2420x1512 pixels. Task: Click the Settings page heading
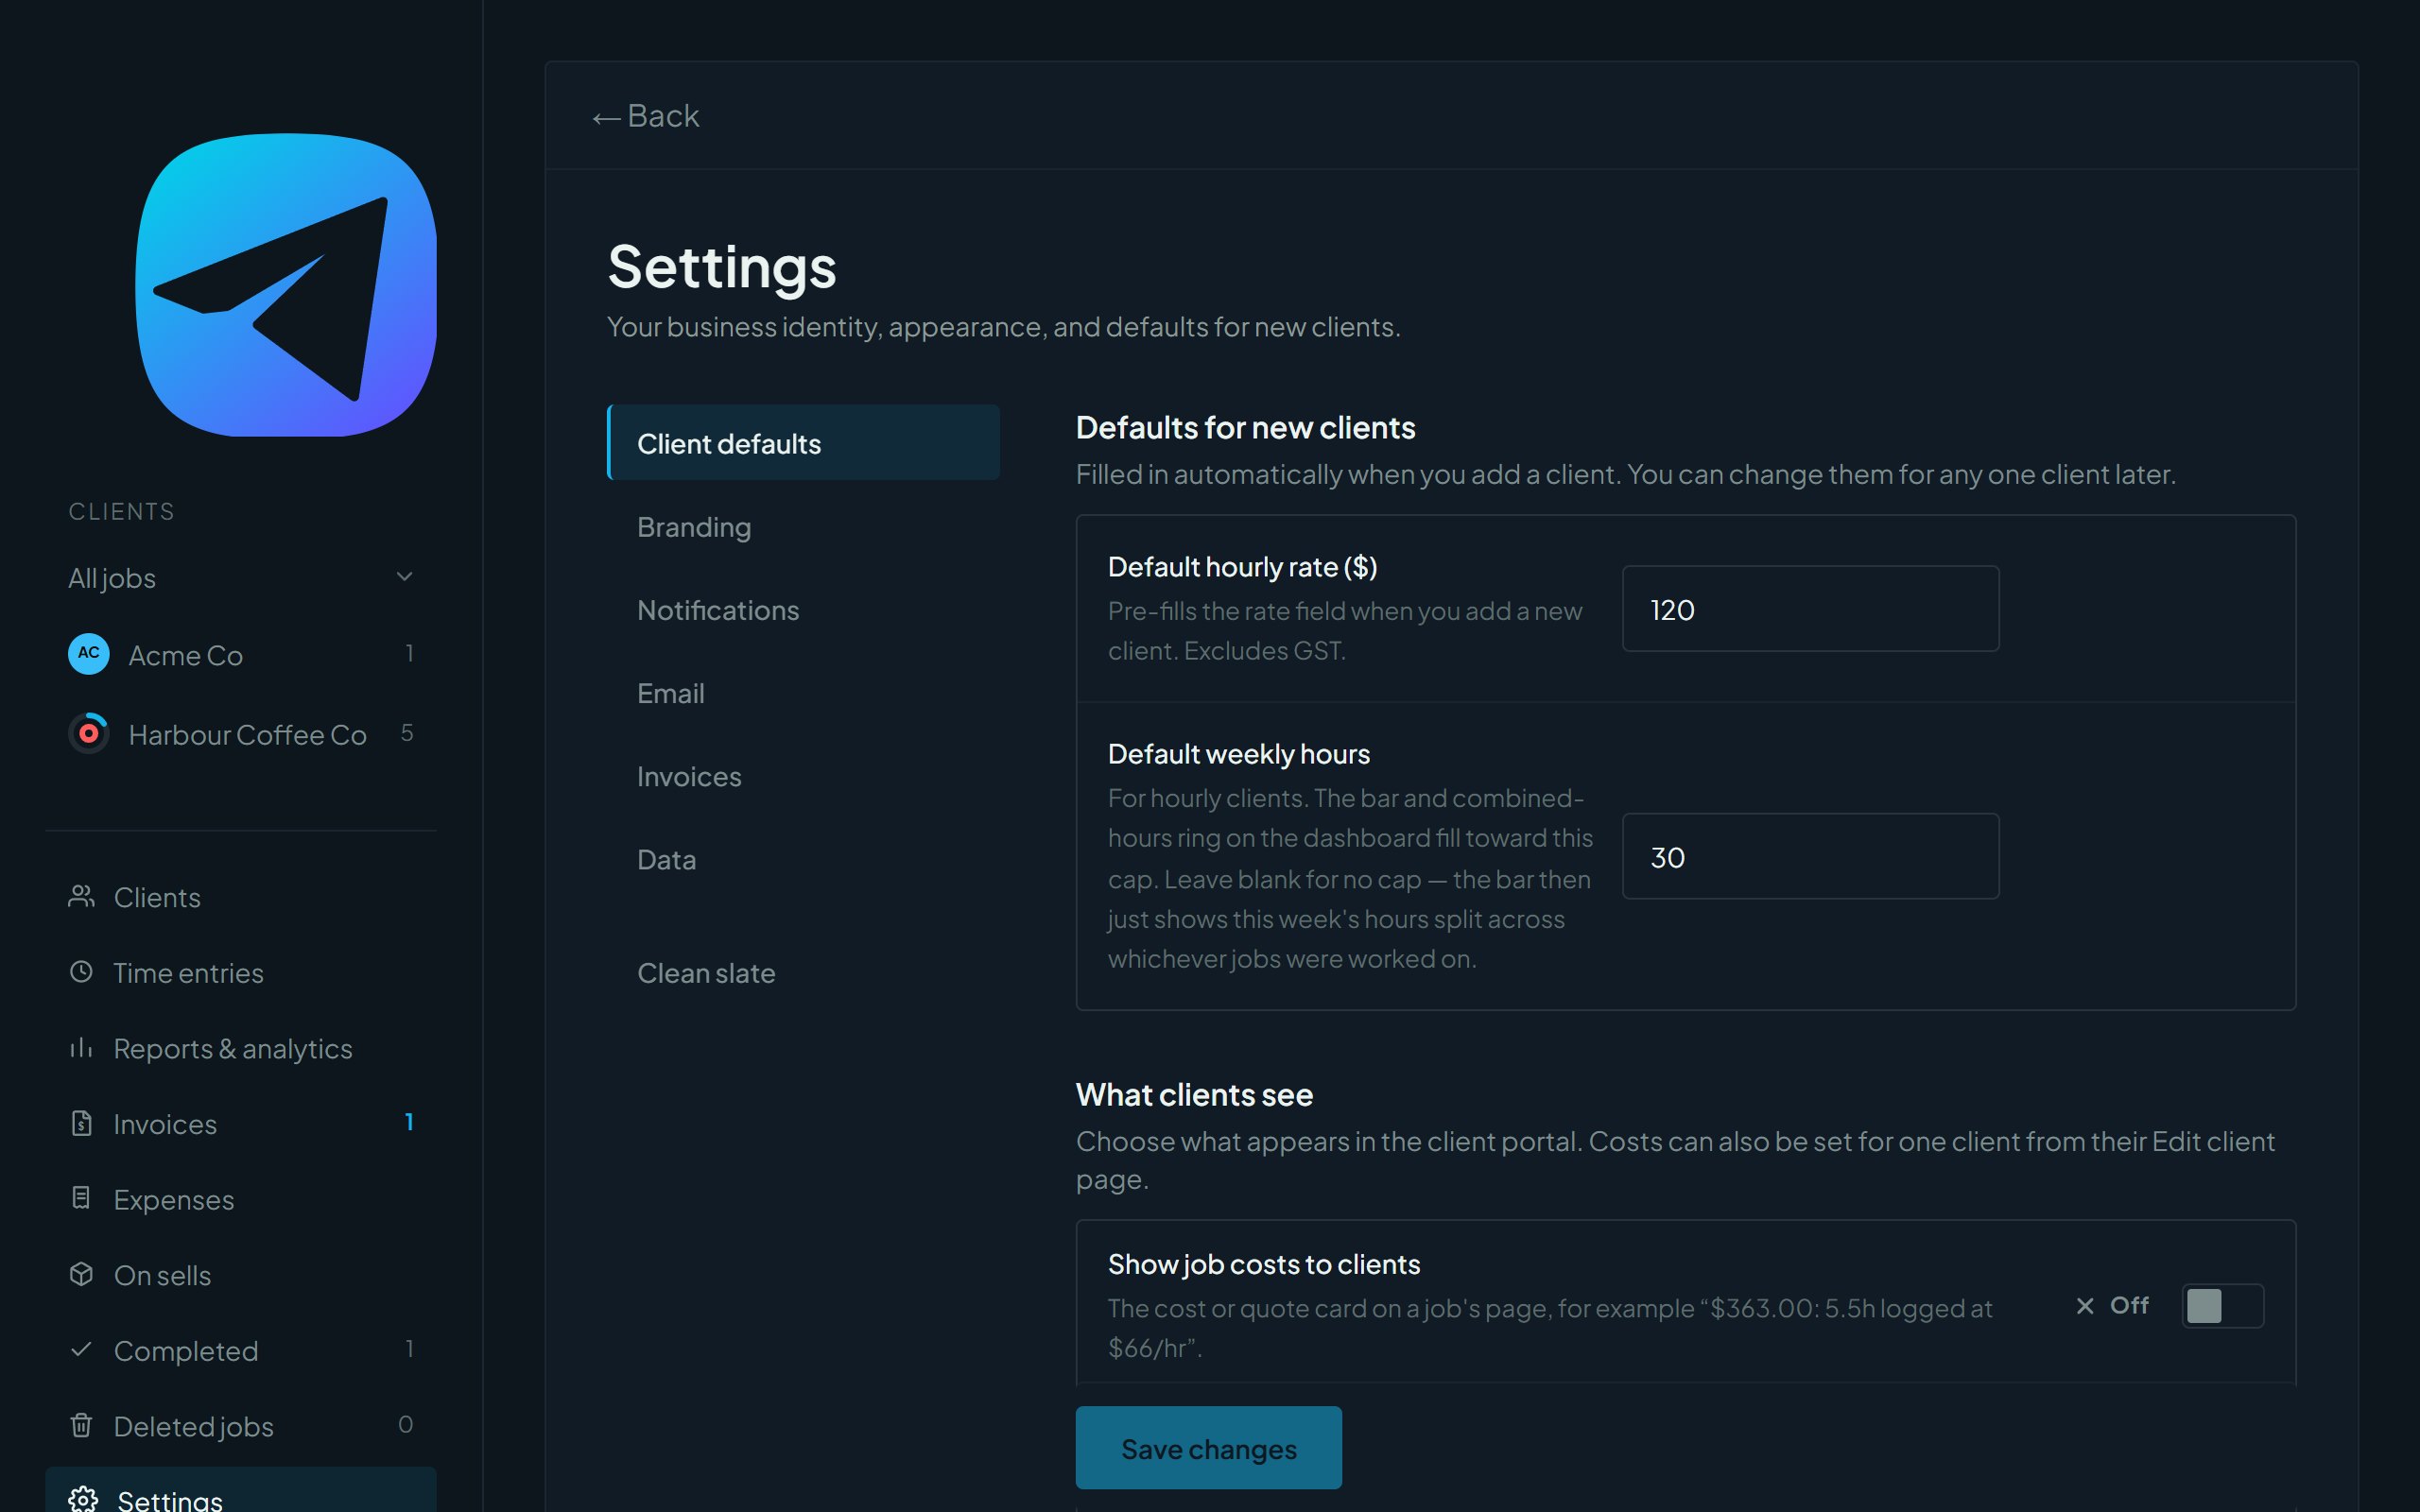pos(722,268)
